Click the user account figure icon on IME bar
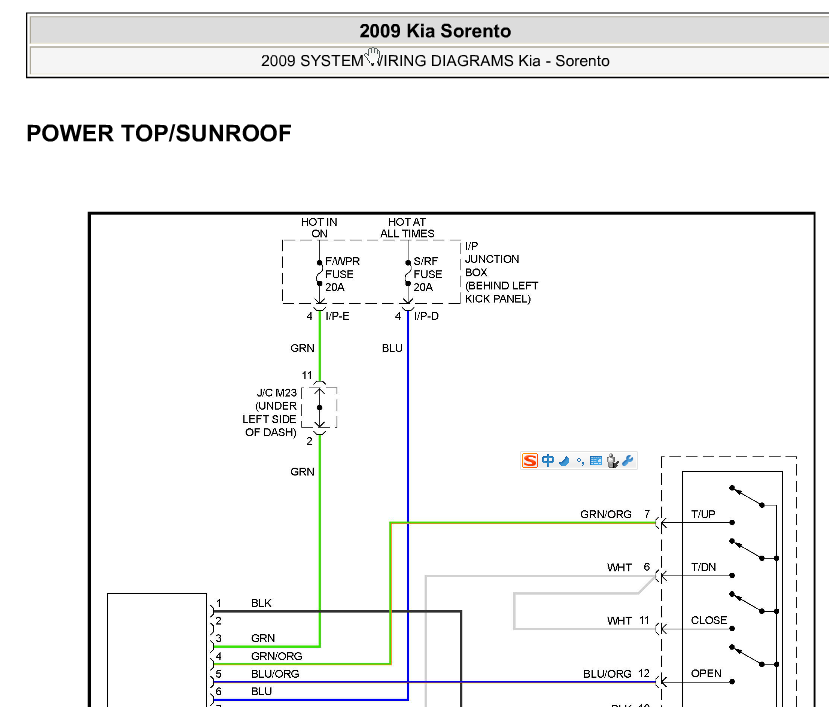Screen dimensions: 829x707 [612, 461]
